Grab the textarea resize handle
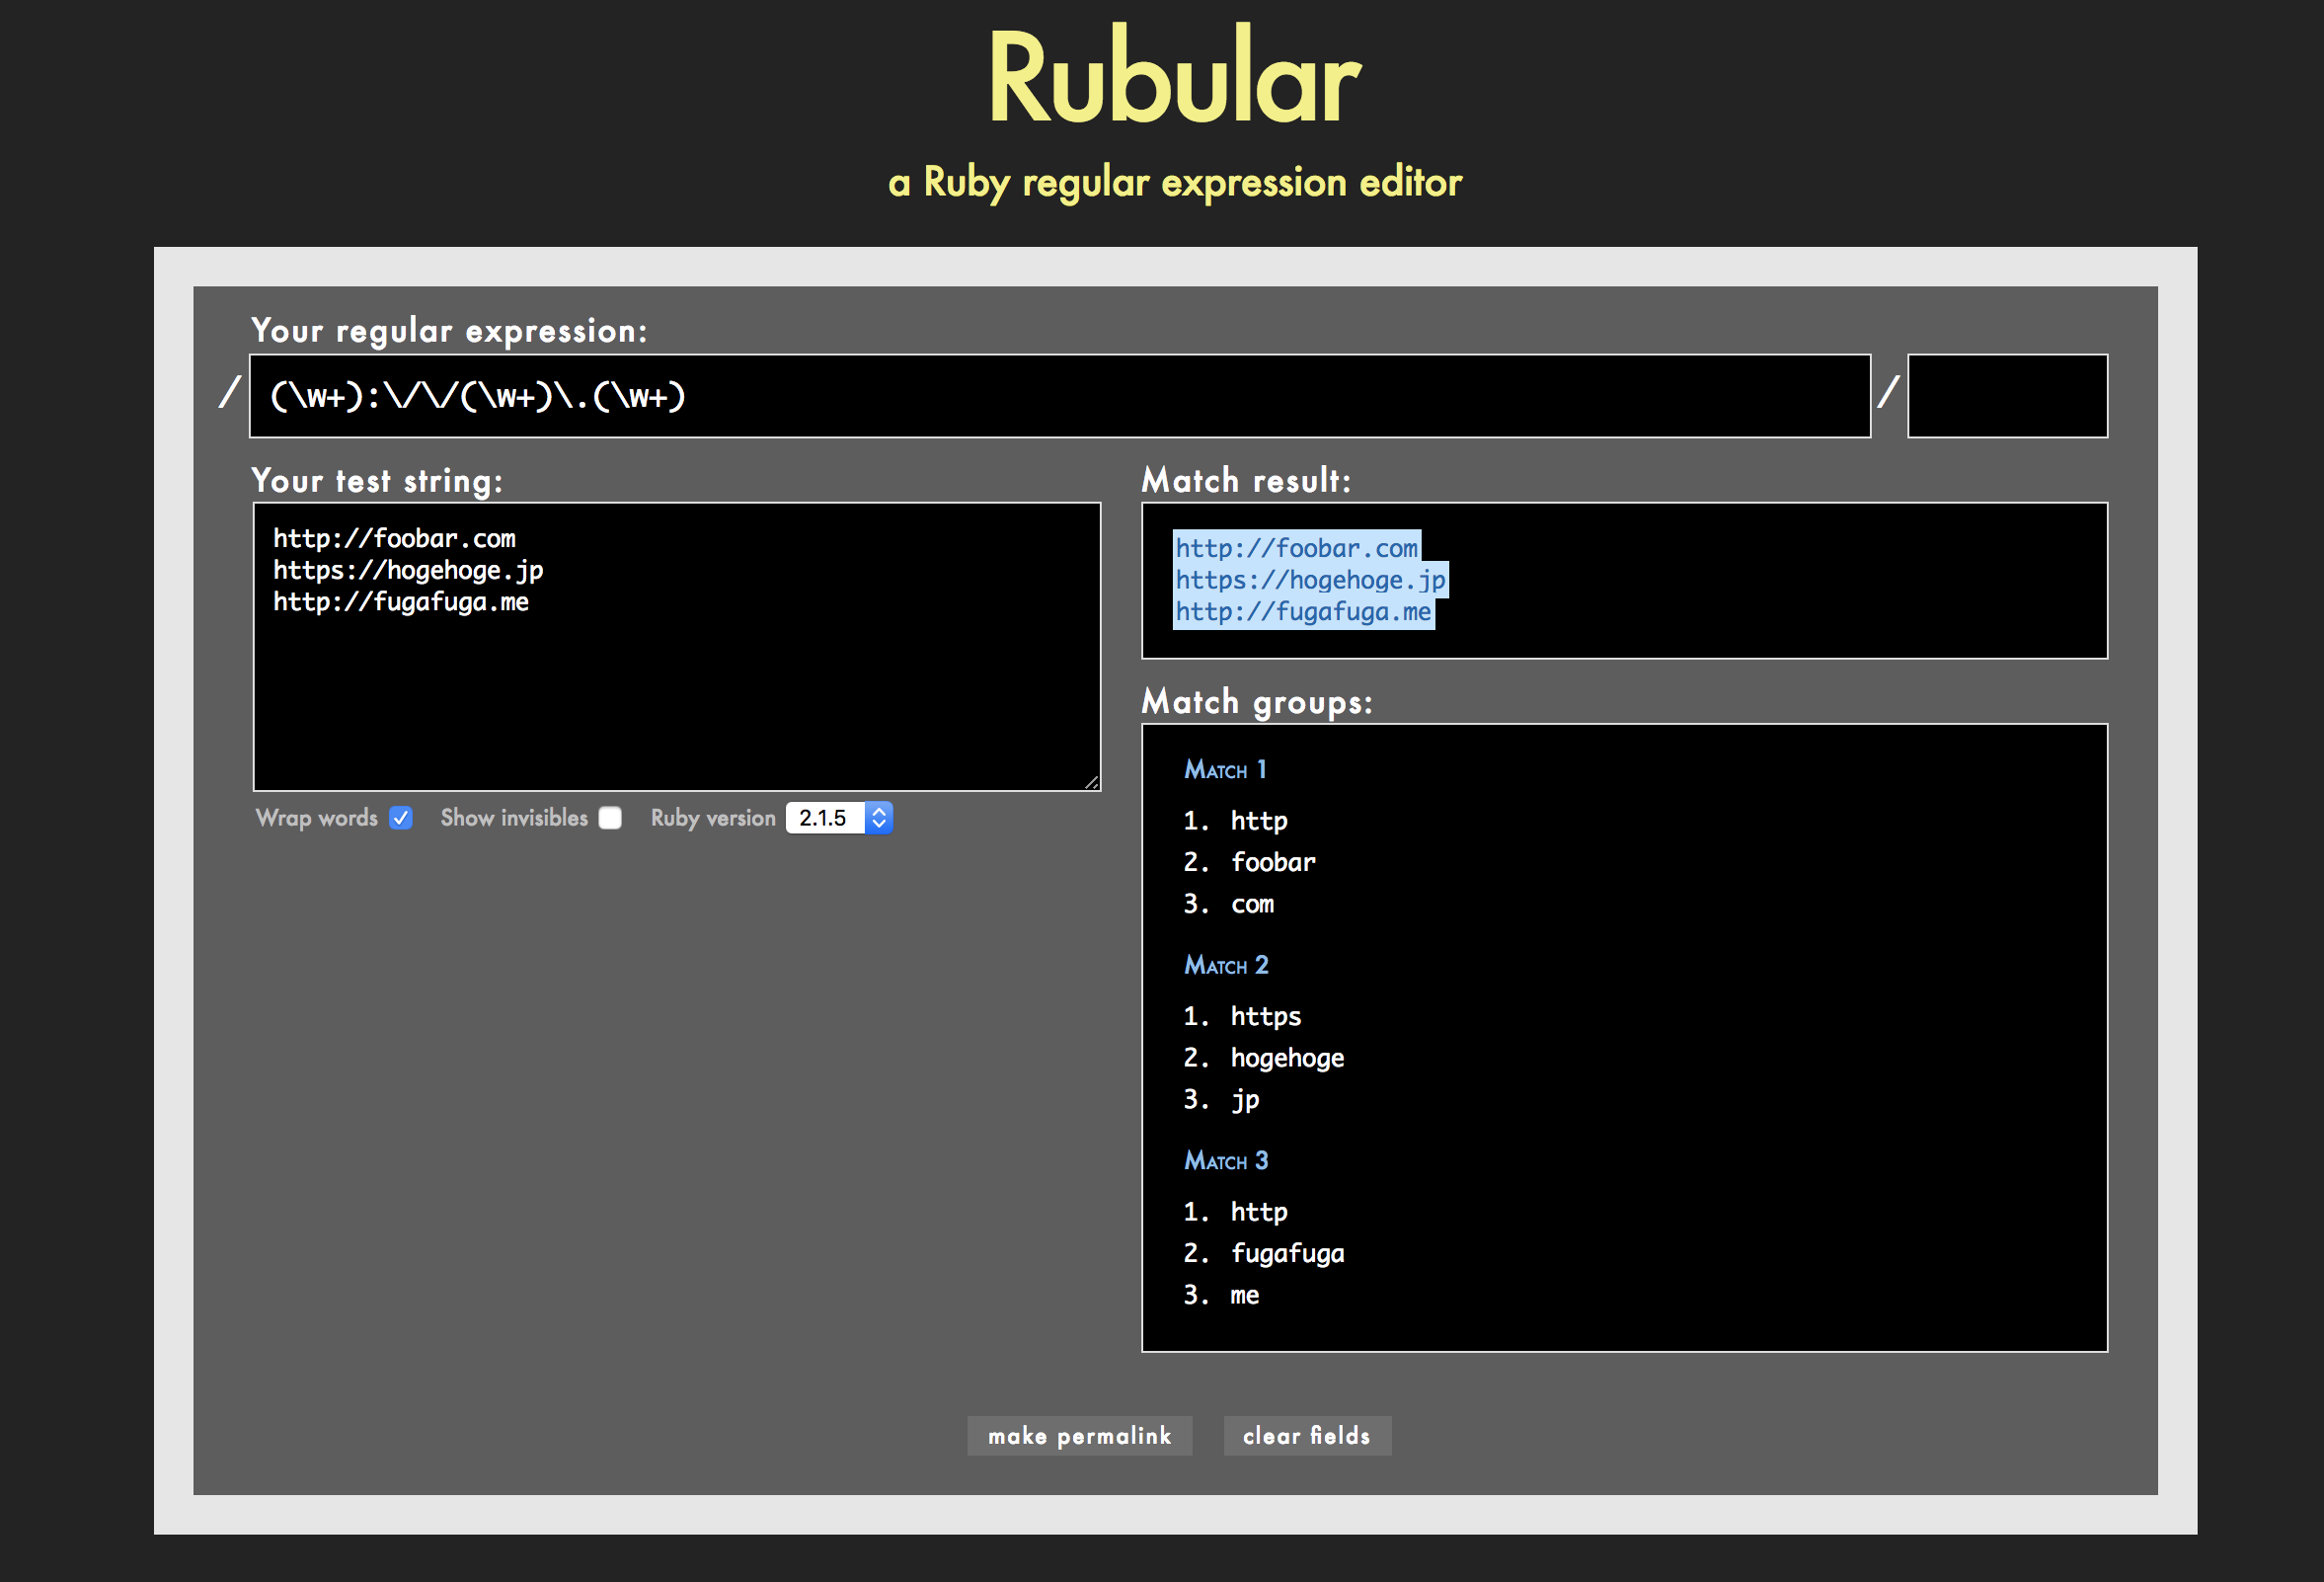Viewport: 2324px width, 1582px height. 1092,783
